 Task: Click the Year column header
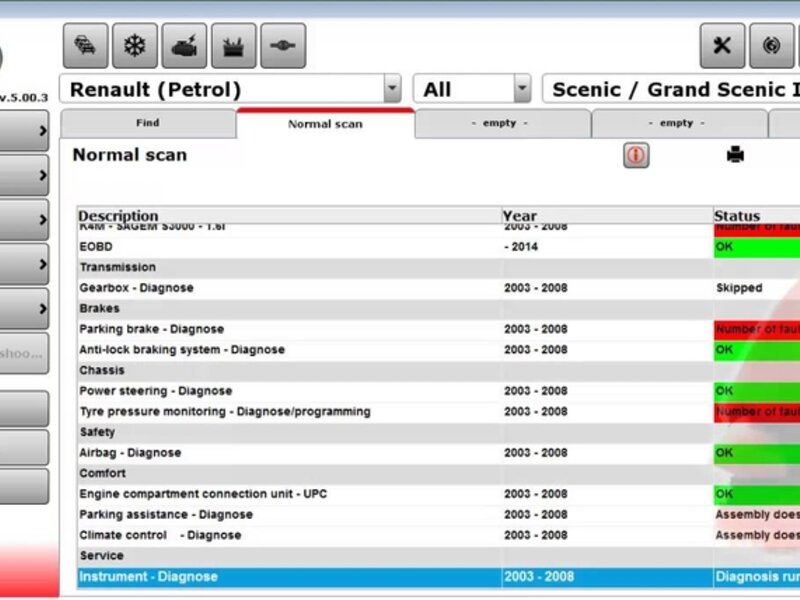pyautogui.click(x=519, y=216)
